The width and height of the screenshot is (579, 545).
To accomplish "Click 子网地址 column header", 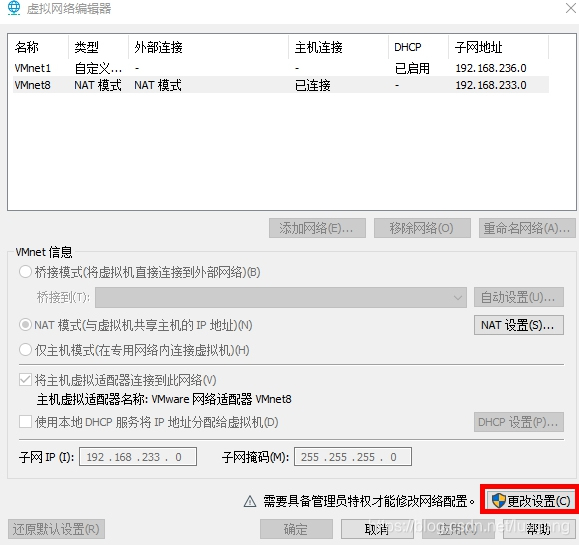I will tap(499, 47).
